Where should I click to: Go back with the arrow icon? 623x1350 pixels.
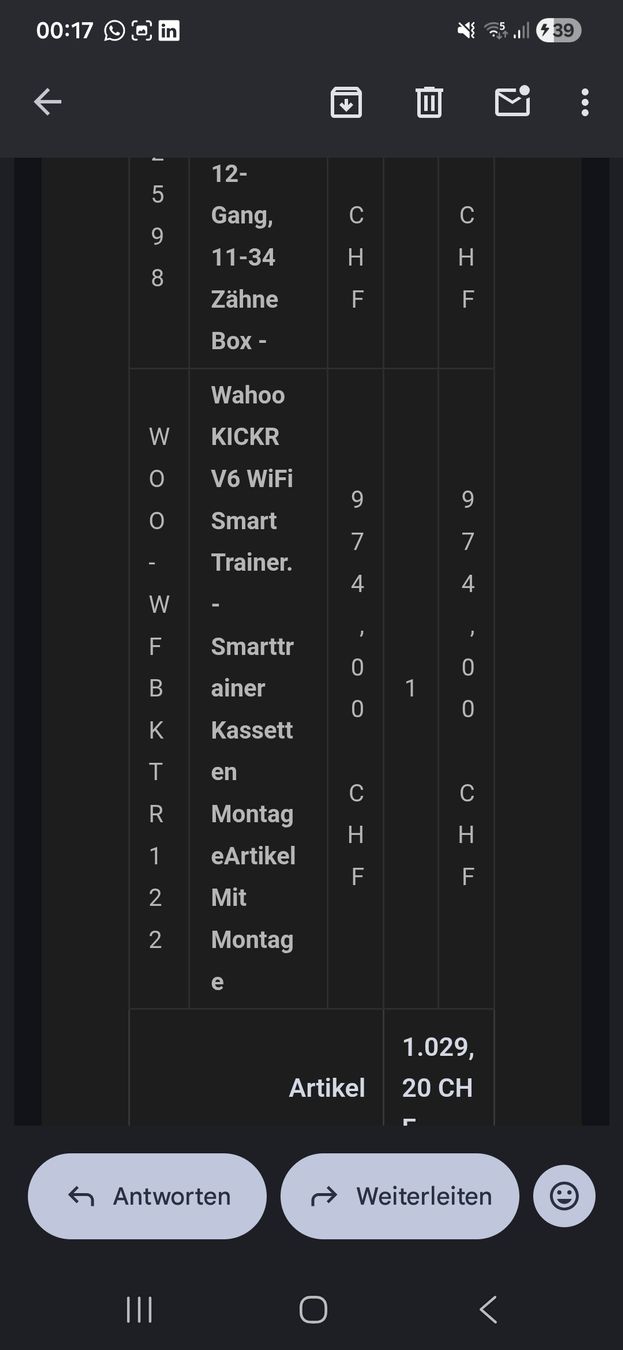(48, 101)
